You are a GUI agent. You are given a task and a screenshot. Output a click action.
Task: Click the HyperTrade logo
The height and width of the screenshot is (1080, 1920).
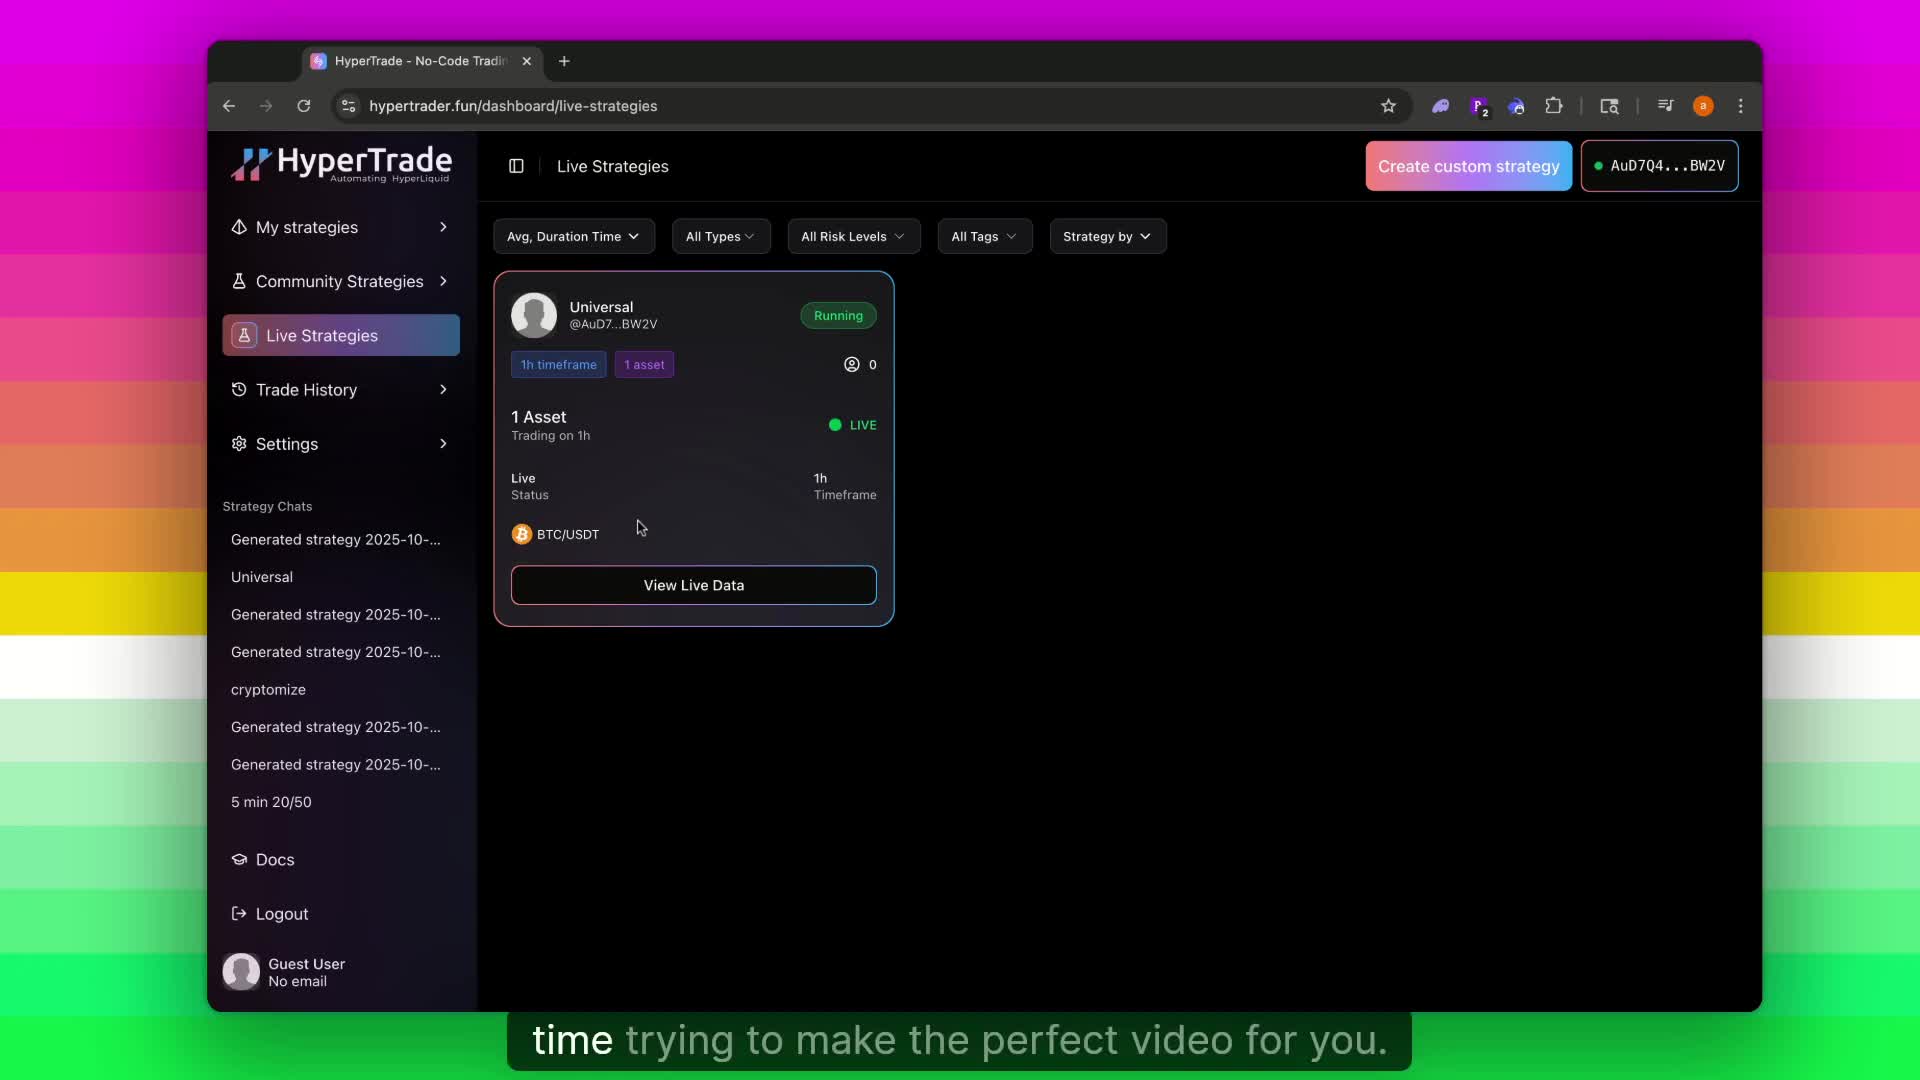(x=341, y=164)
